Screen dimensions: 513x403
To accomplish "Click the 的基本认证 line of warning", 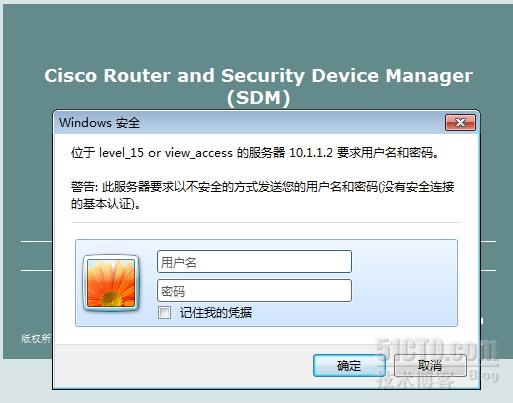I will [x=106, y=204].
